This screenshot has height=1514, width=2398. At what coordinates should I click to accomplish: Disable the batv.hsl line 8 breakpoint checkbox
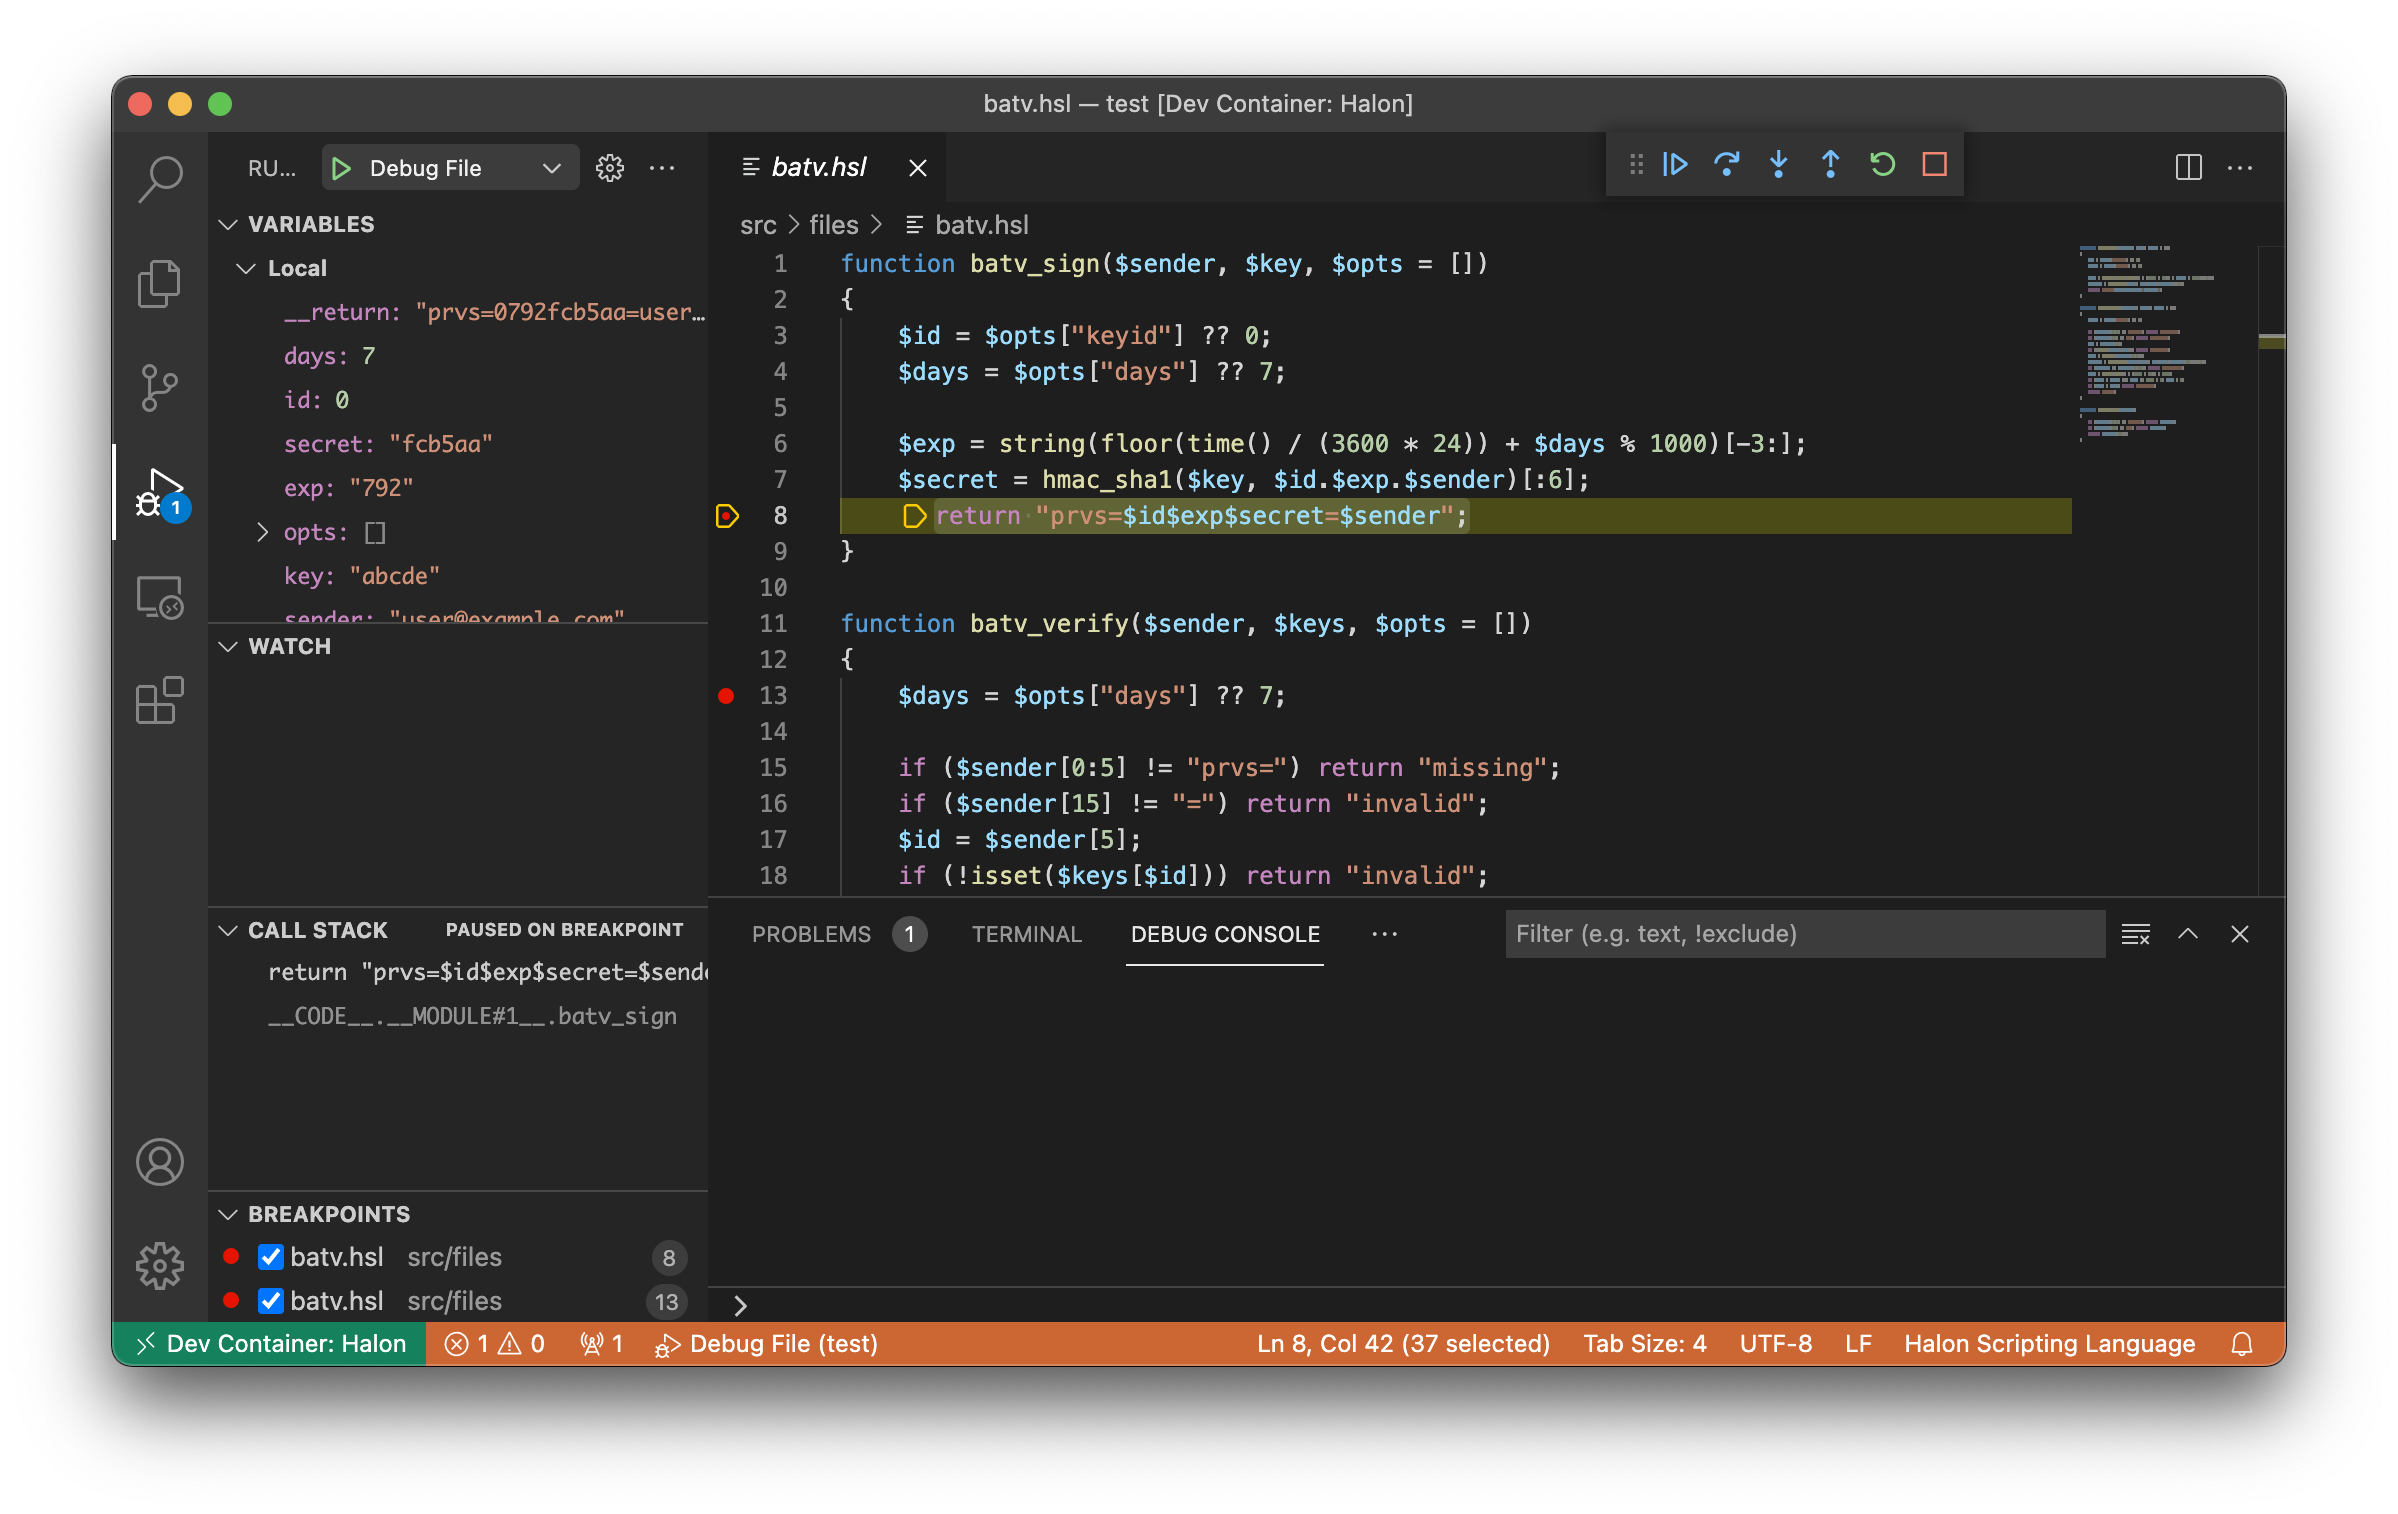[270, 1257]
